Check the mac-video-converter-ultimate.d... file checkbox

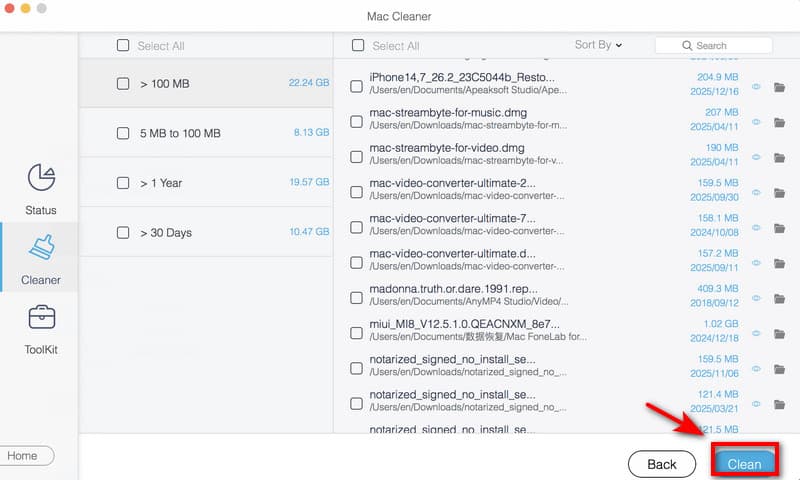coord(357,263)
